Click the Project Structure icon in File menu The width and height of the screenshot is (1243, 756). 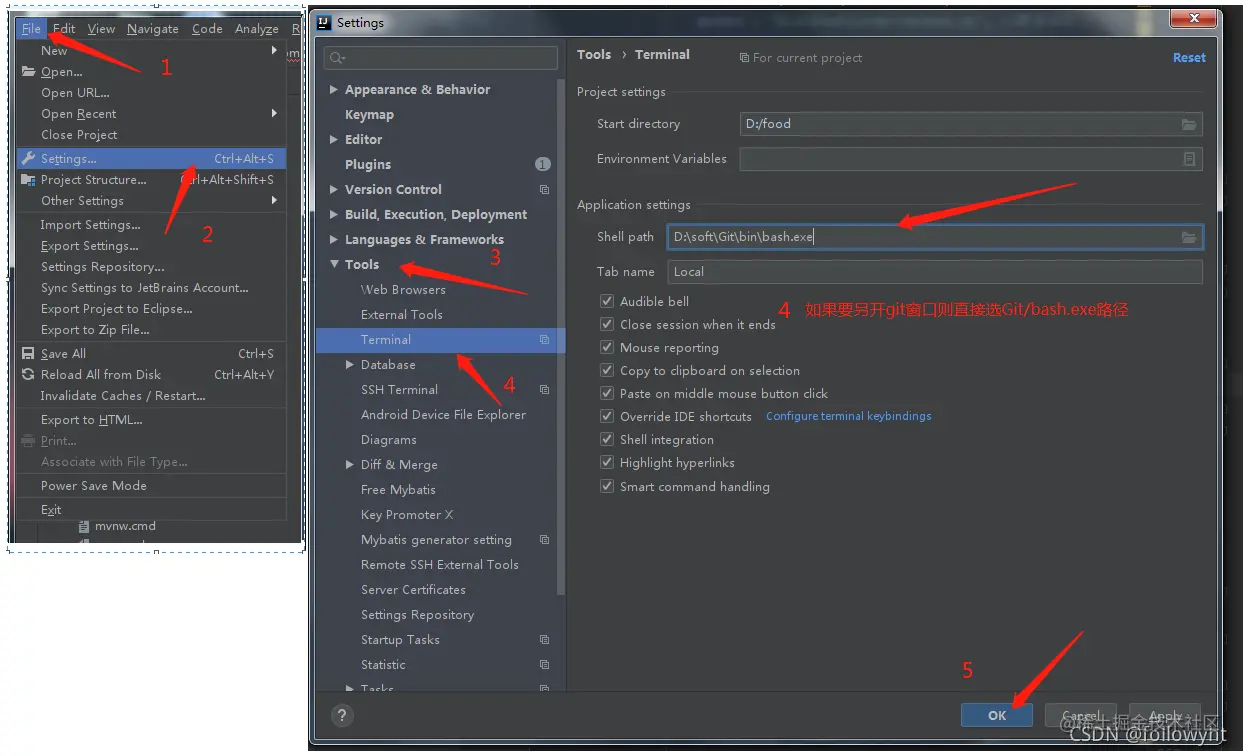(29, 180)
